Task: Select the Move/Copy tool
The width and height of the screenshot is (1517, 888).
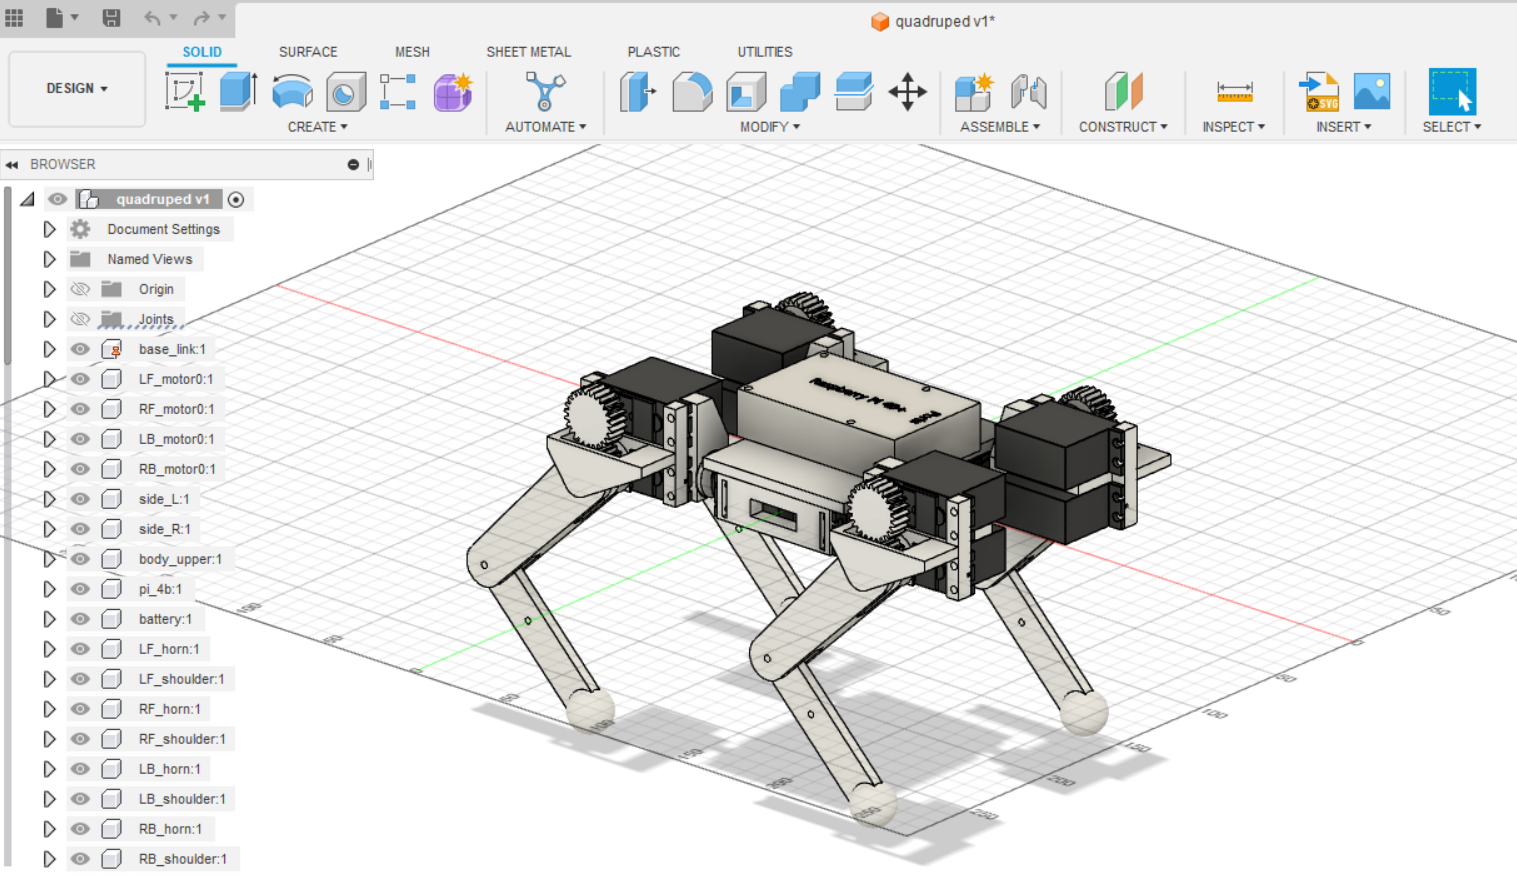Action: (x=907, y=92)
